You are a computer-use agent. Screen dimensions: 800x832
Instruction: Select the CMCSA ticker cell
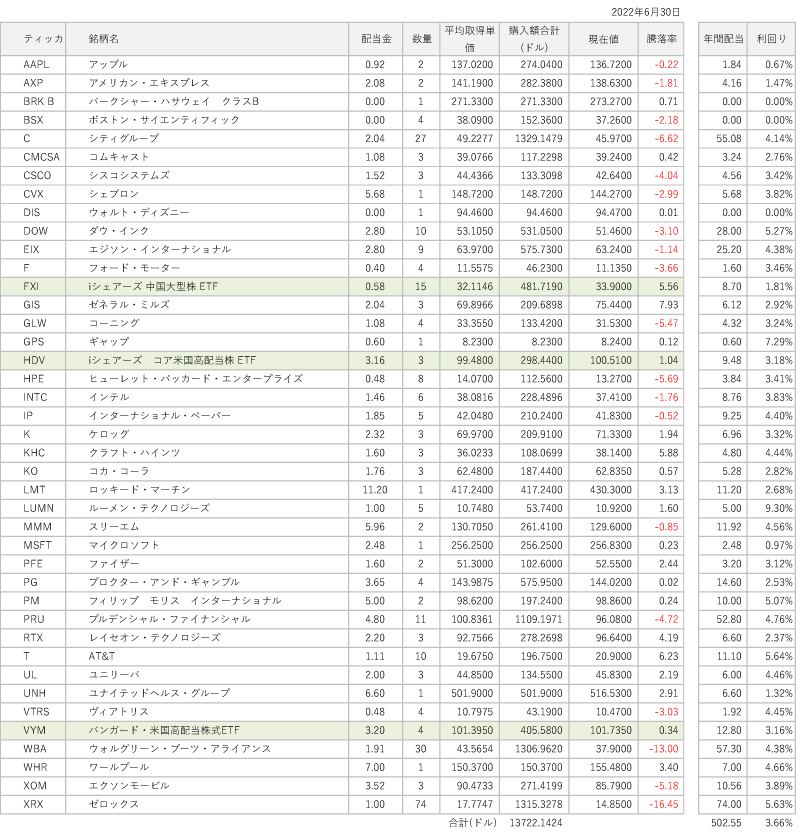[33, 157]
